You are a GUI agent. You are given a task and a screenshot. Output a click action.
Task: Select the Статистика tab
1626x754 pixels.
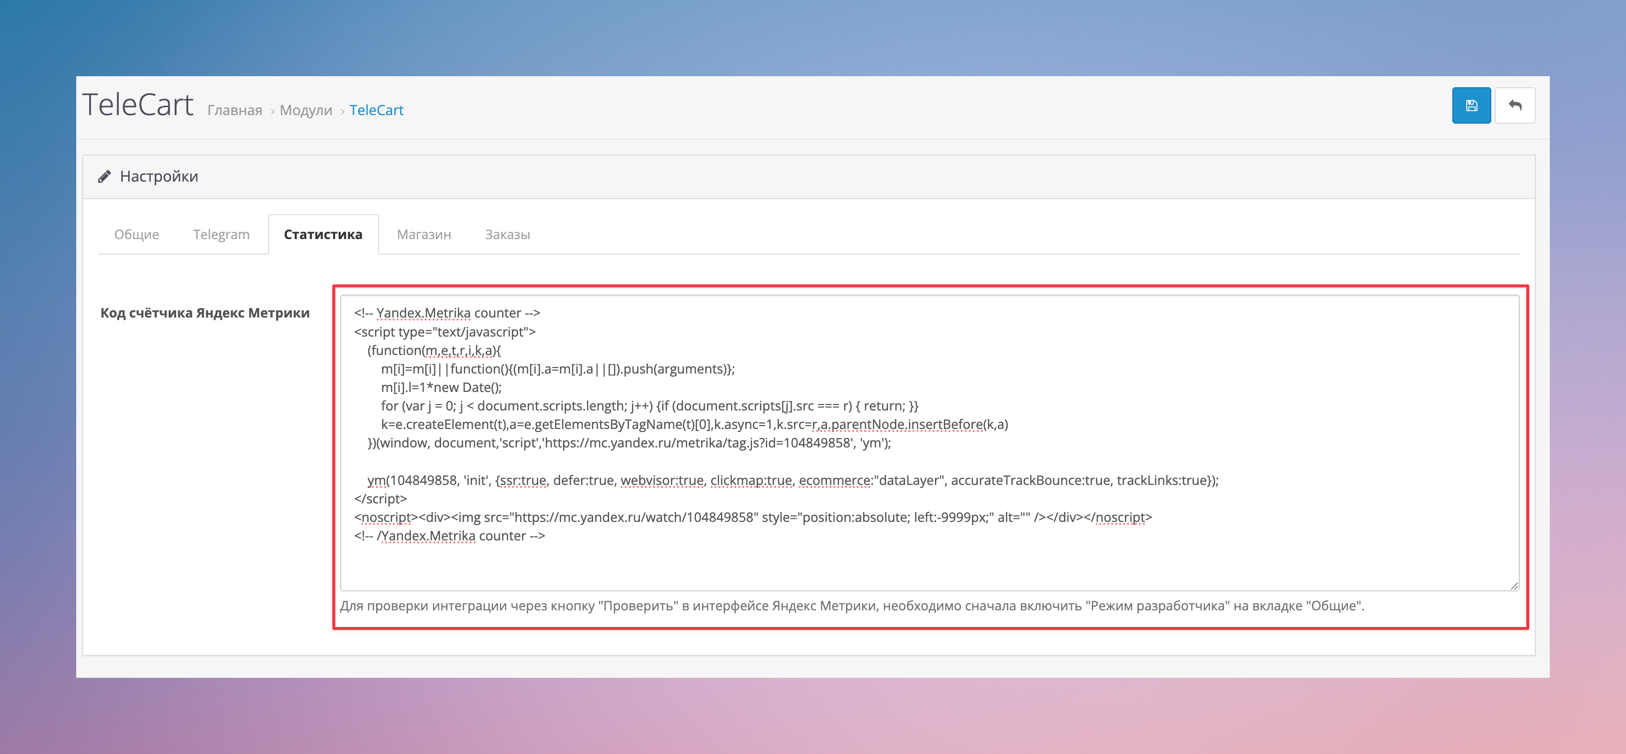click(323, 235)
